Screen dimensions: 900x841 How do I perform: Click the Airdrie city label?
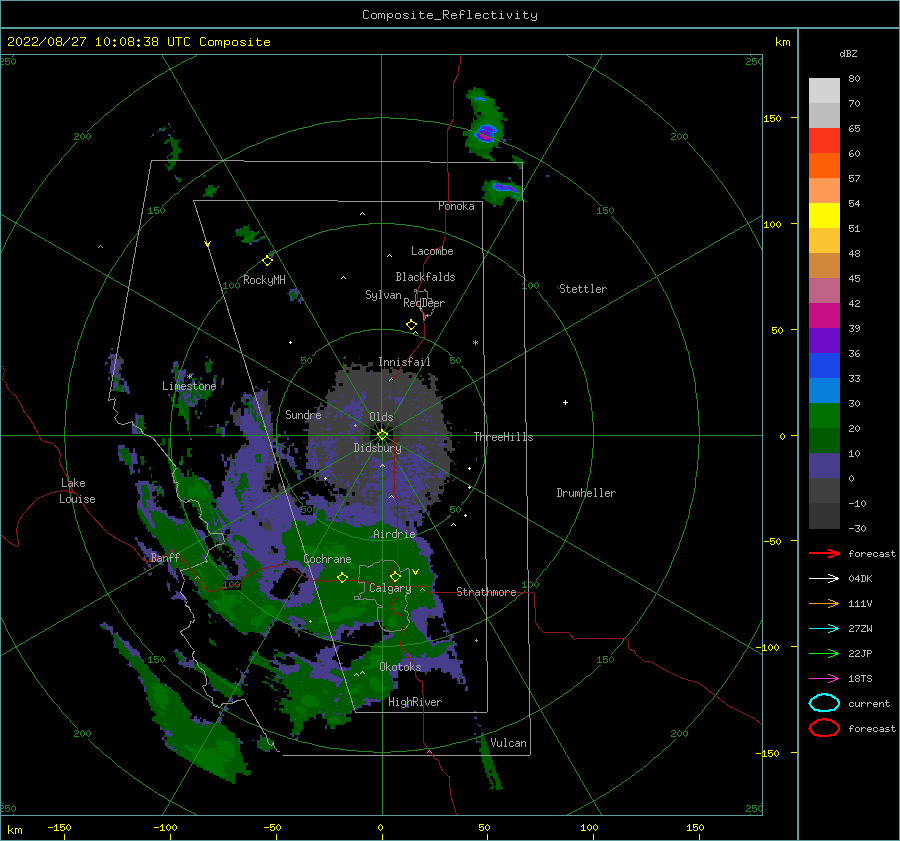[394, 534]
